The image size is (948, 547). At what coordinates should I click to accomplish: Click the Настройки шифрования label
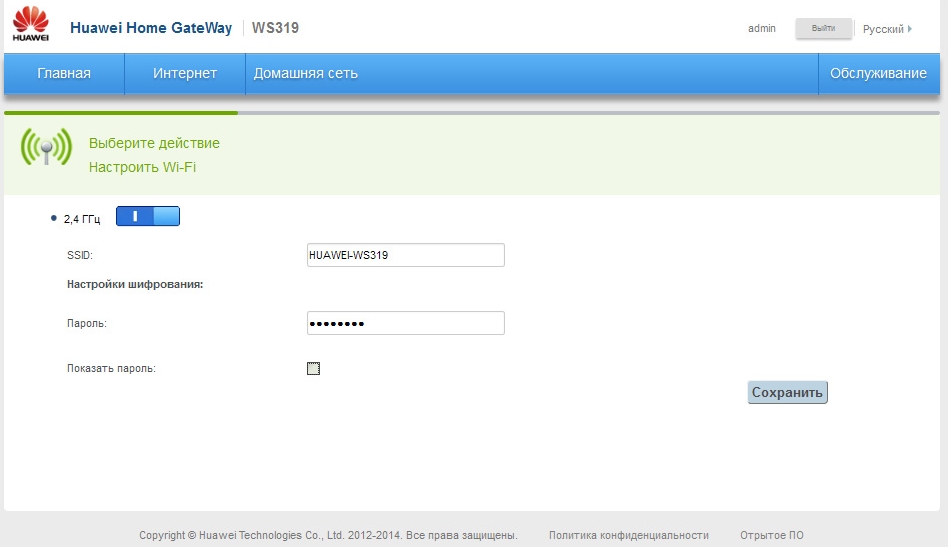click(135, 284)
